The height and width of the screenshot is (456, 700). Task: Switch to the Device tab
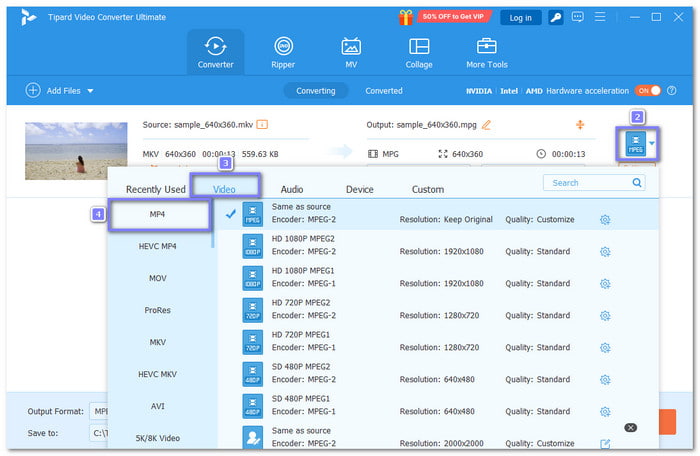360,189
